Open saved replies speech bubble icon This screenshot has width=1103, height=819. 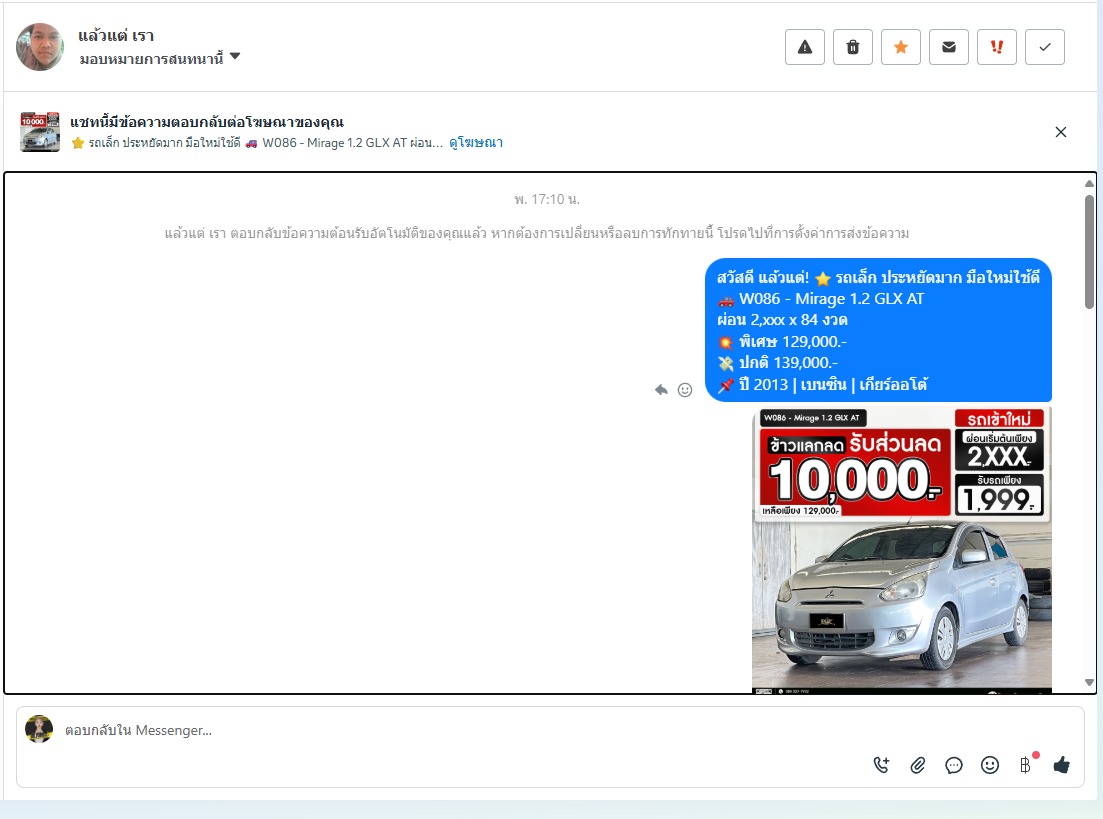[x=954, y=765]
